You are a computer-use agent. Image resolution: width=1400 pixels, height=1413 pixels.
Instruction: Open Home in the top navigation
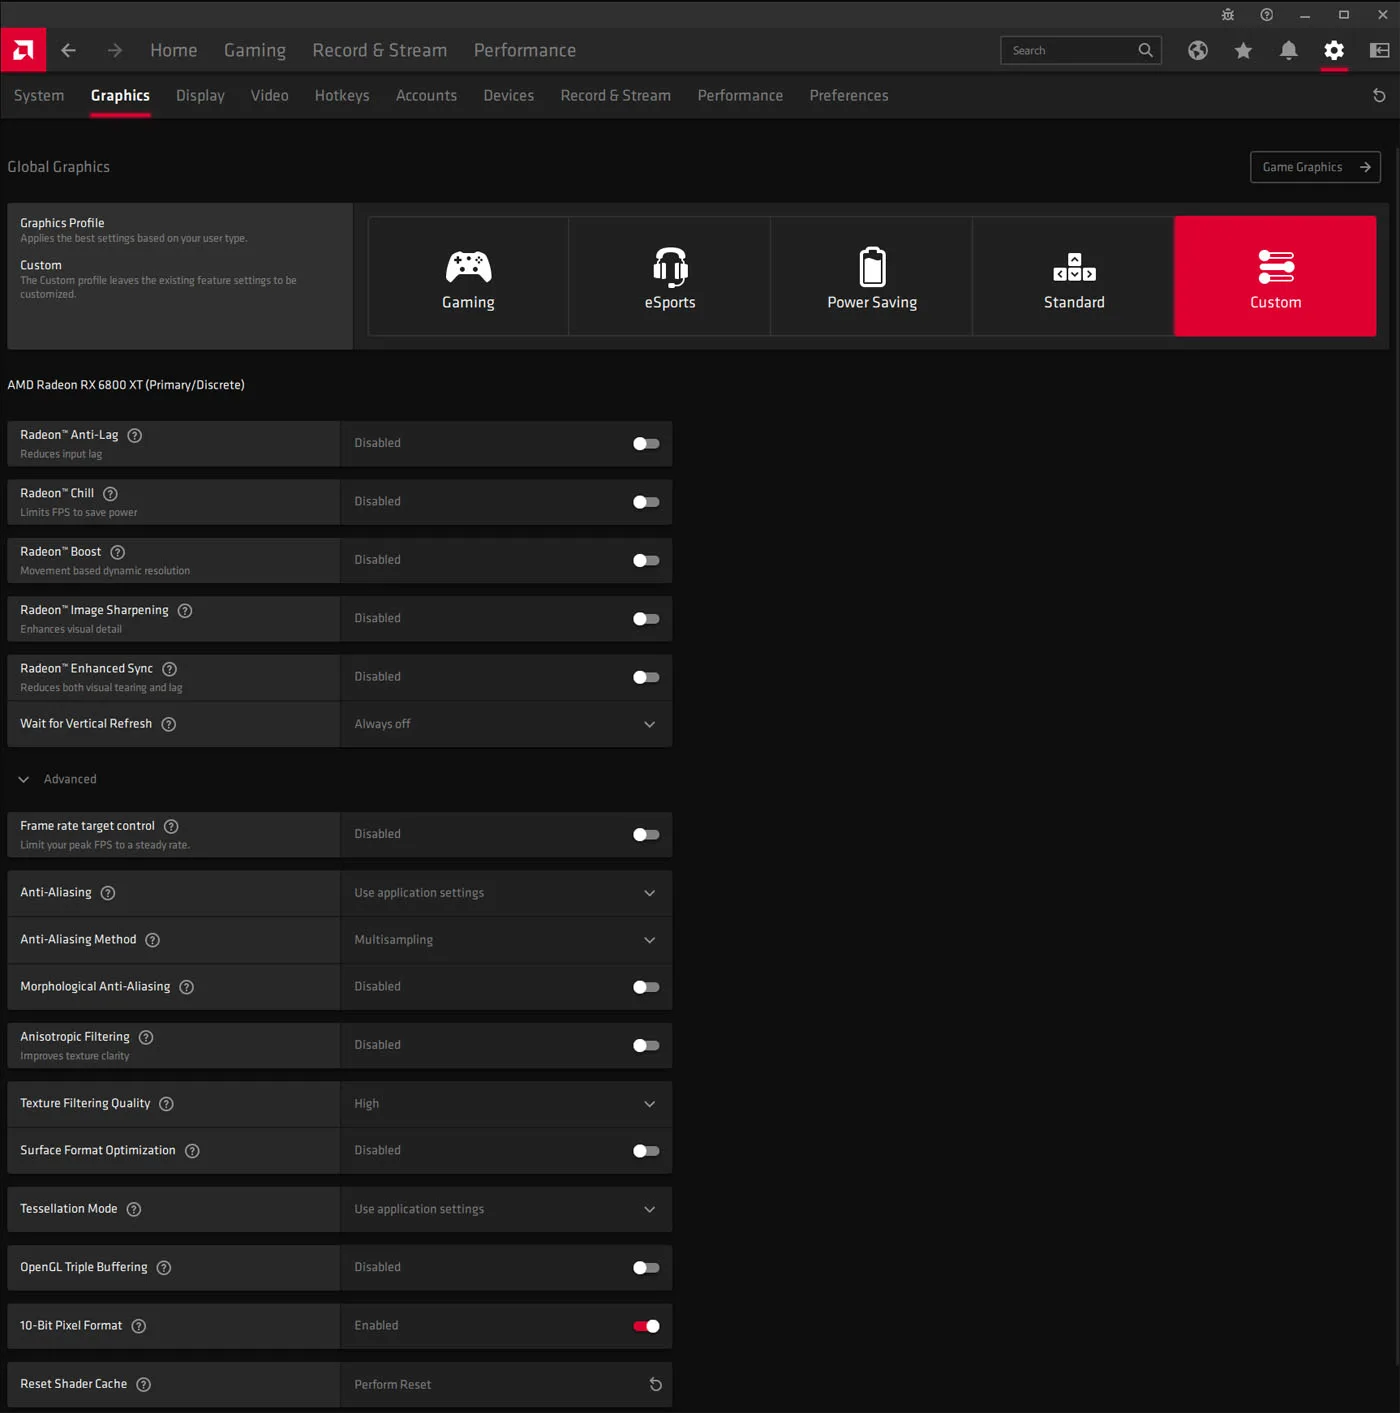174,50
